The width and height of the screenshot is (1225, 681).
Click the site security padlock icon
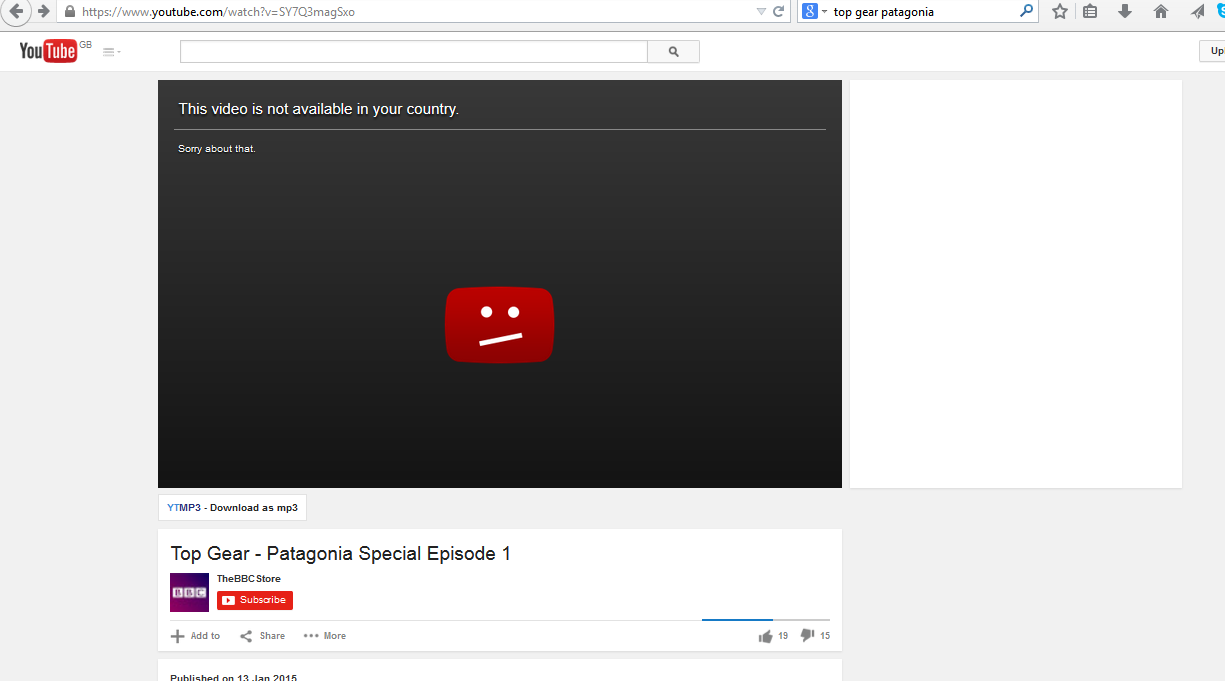[69, 12]
